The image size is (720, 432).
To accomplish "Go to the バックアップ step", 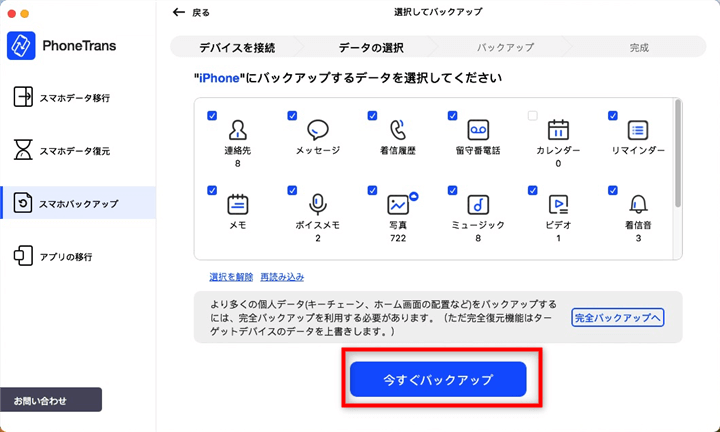I will [505, 47].
